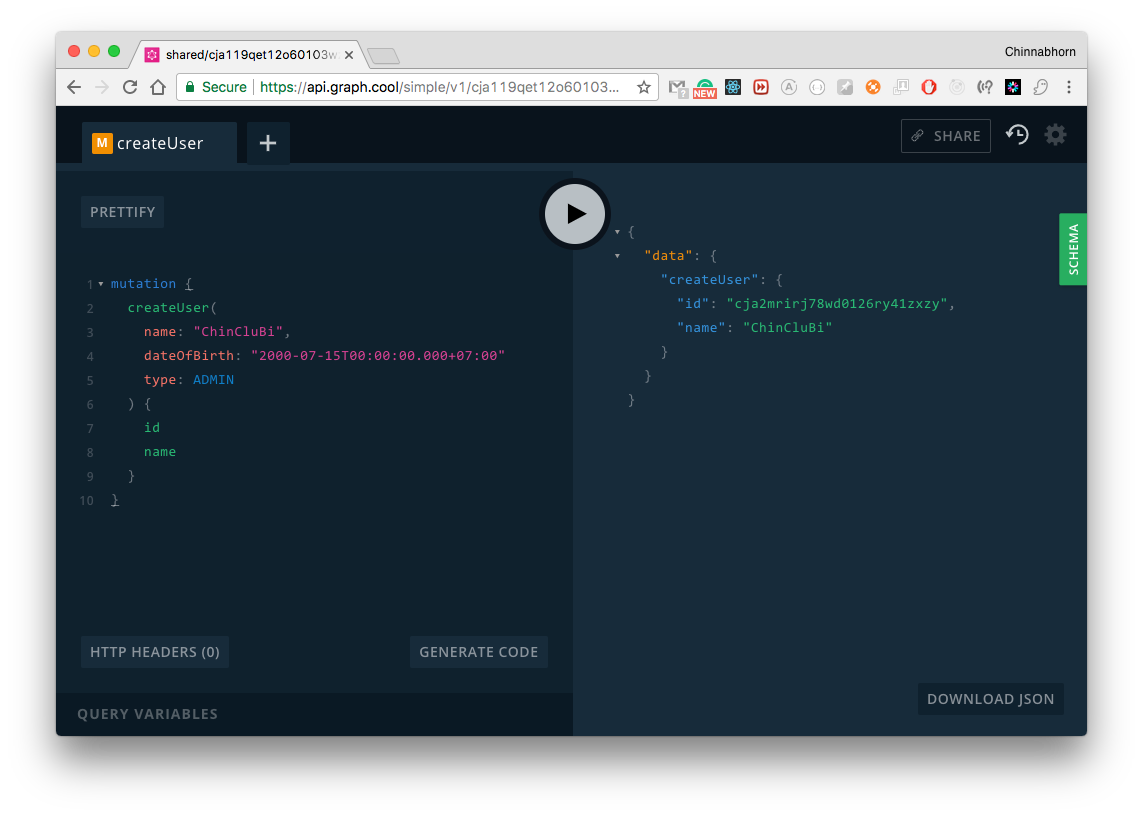The image size is (1143, 816).
Task: Click the black colorful-star extension icon
Action: coord(1013,88)
